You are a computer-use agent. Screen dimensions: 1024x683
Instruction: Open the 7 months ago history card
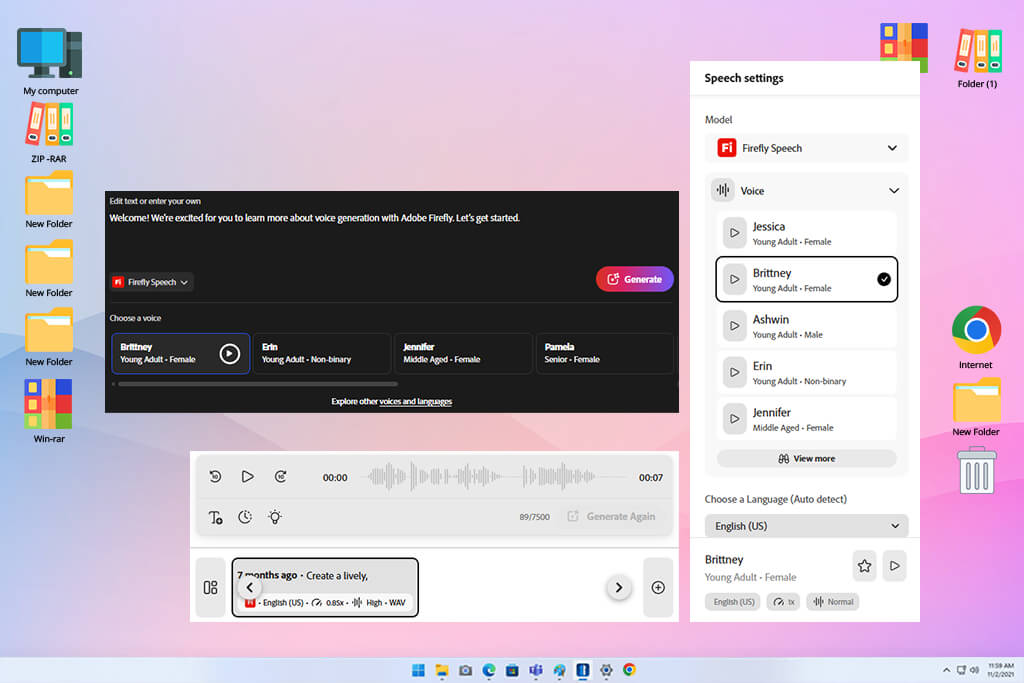(325, 588)
